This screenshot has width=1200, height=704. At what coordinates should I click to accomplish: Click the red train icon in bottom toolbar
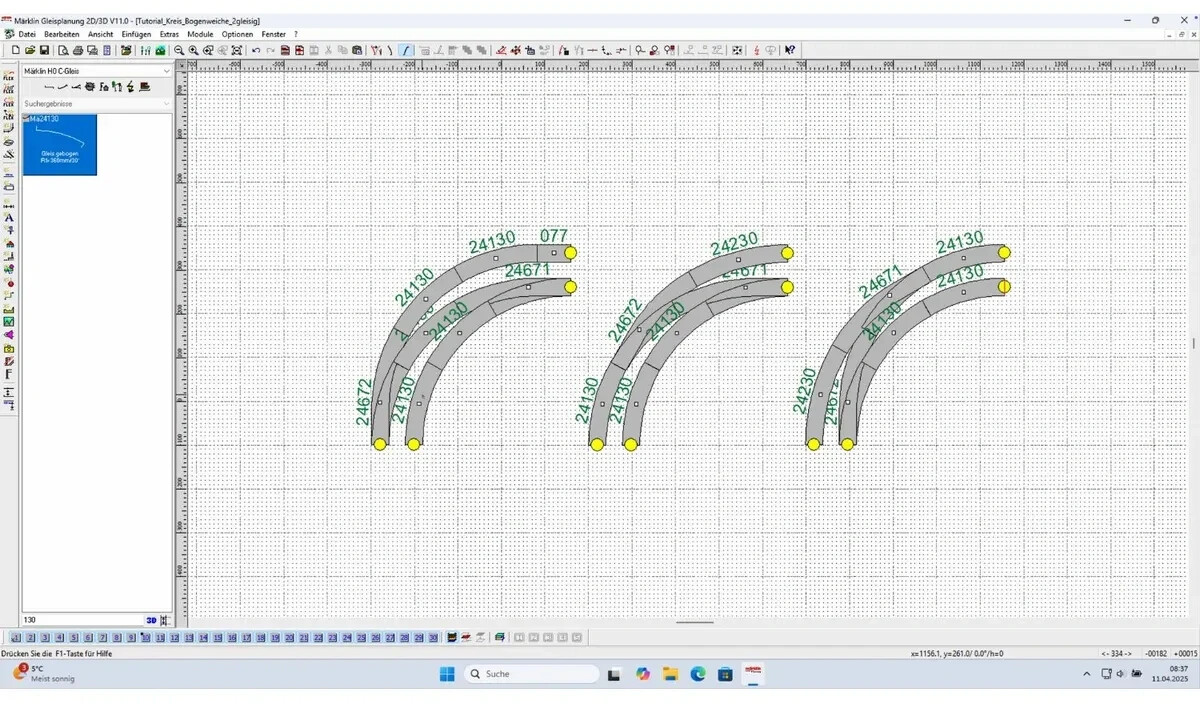coord(467,637)
